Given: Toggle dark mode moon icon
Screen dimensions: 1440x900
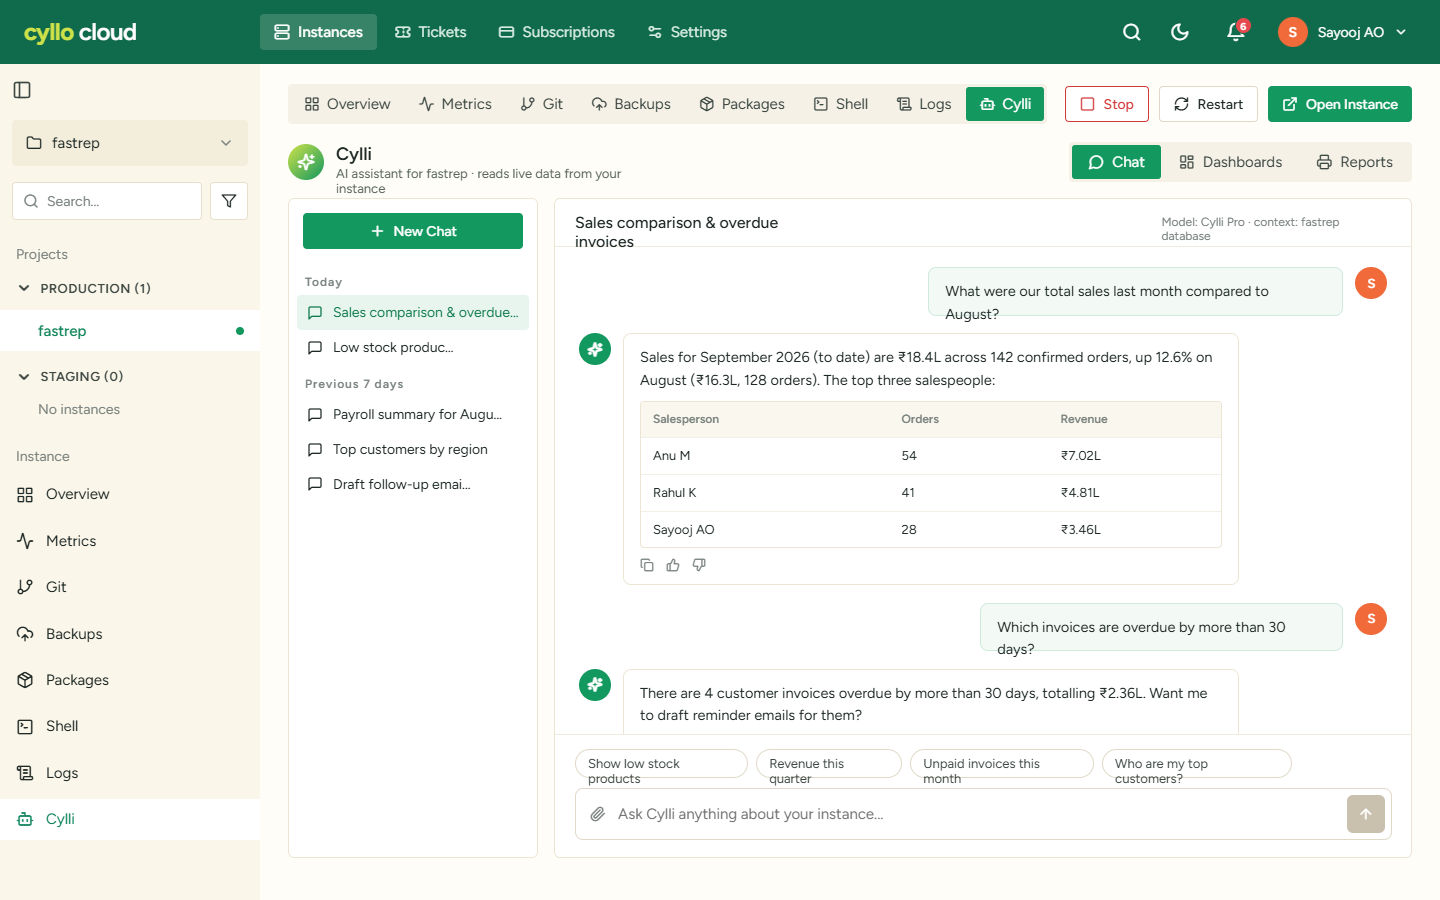Looking at the screenshot, I should [1180, 32].
